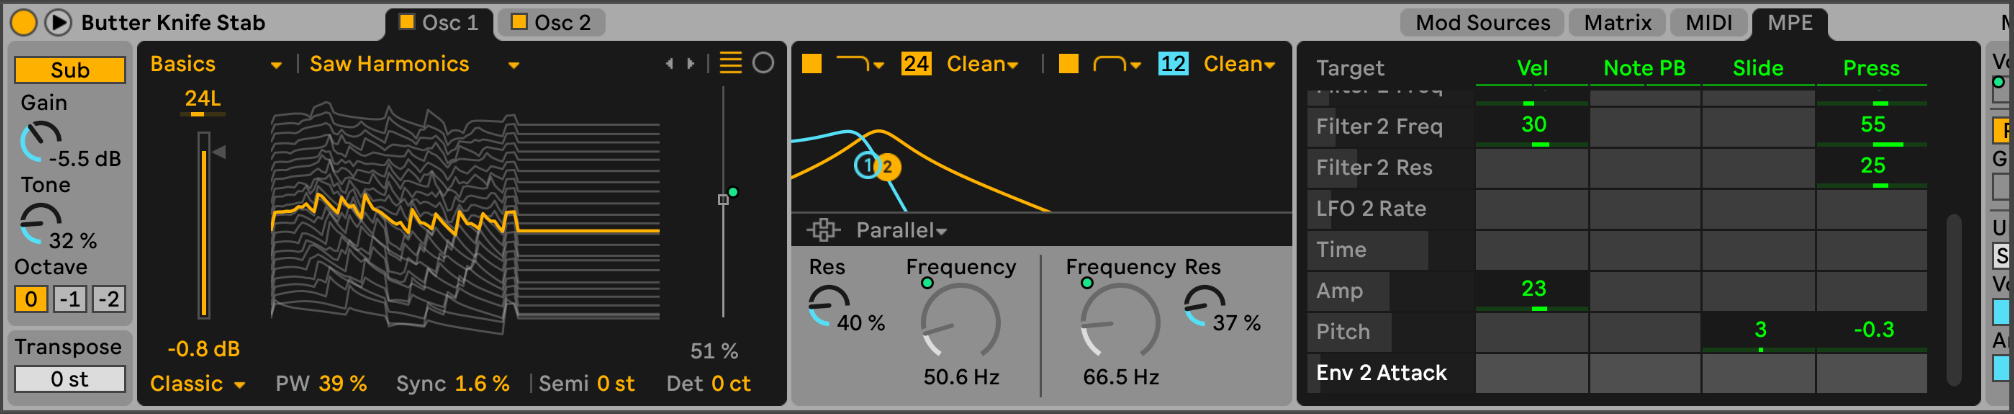
Task: Click Filter 2 Freq Press cell 55
Action: click(1872, 127)
